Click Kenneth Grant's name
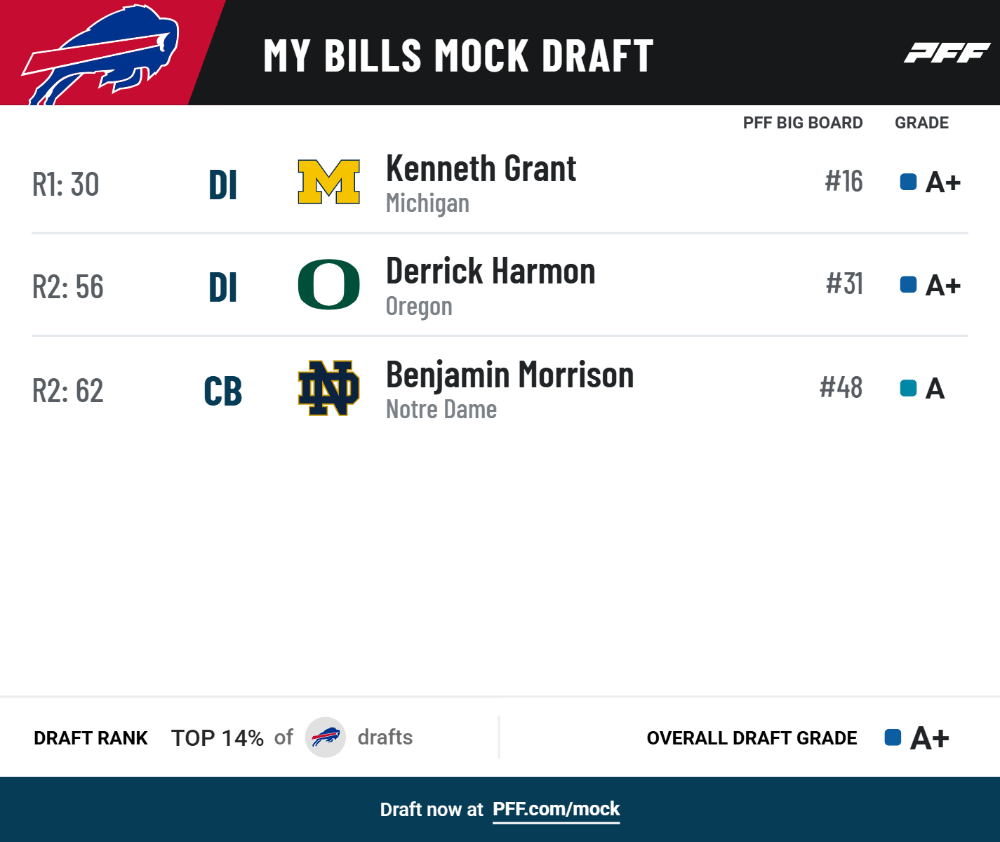The height and width of the screenshot is (842, 1000). click(x=481, y=169)
